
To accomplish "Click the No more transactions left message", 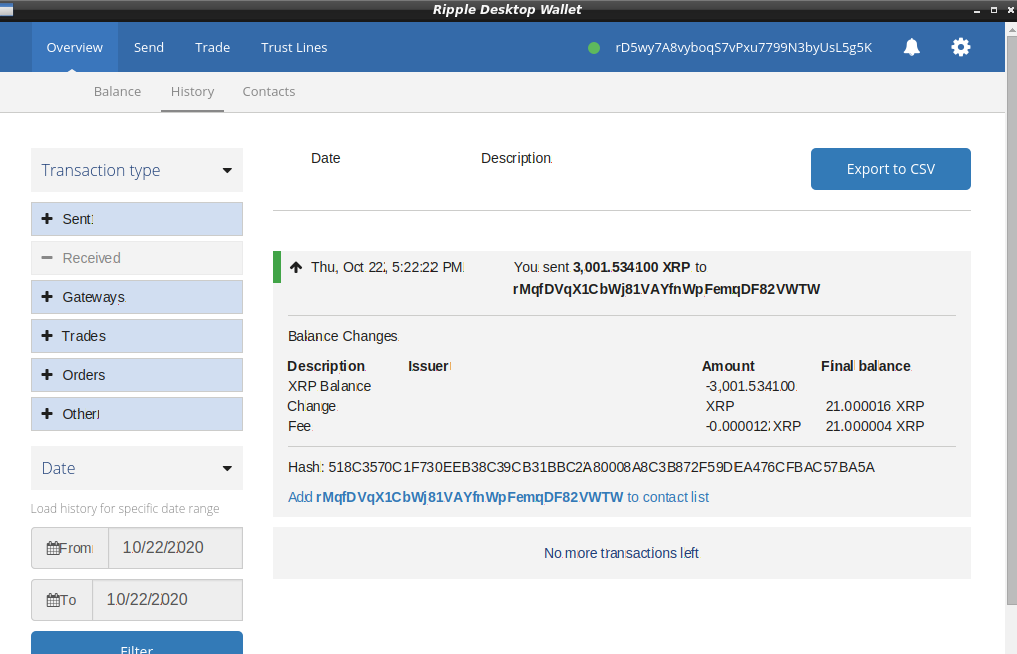I will click(621, 553).
